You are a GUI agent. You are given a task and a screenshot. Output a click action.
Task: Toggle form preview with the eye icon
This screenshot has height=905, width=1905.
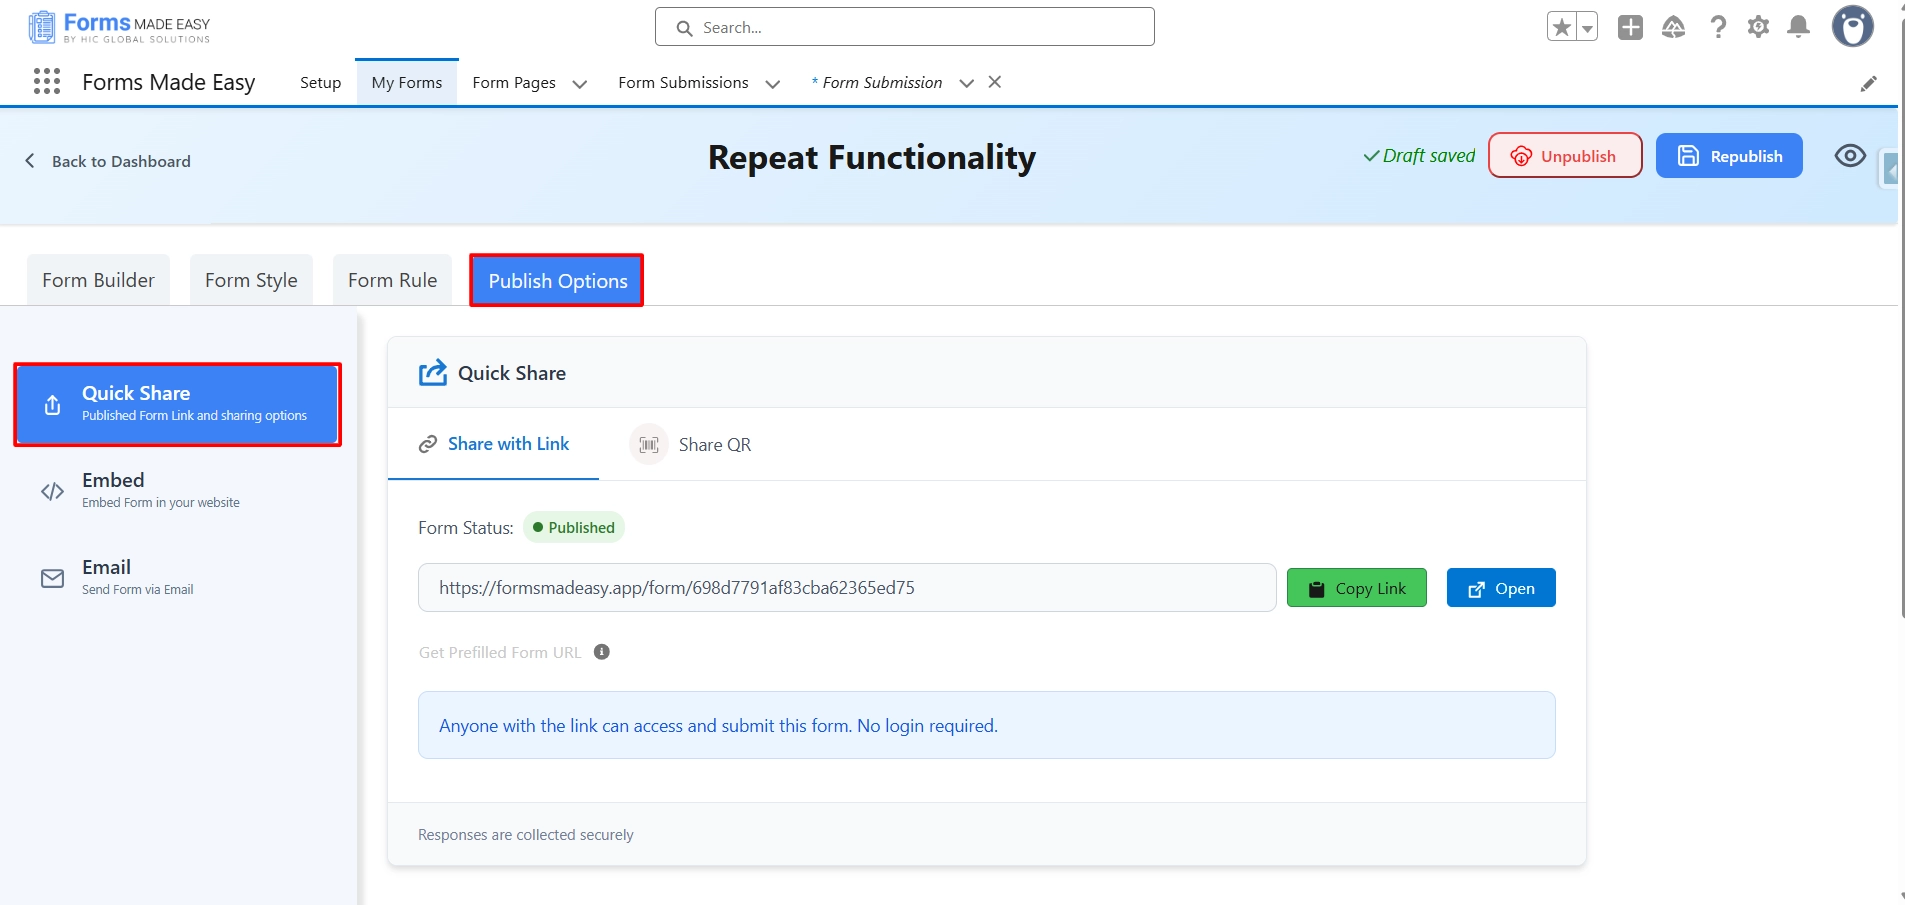(1850, 156)
